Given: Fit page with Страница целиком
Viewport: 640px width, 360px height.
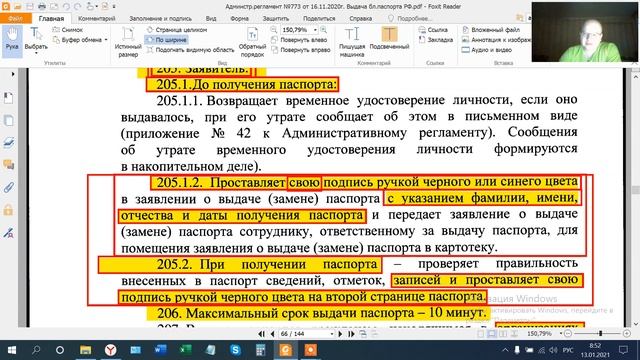Looking at the screenshot, I should point(177,30).
